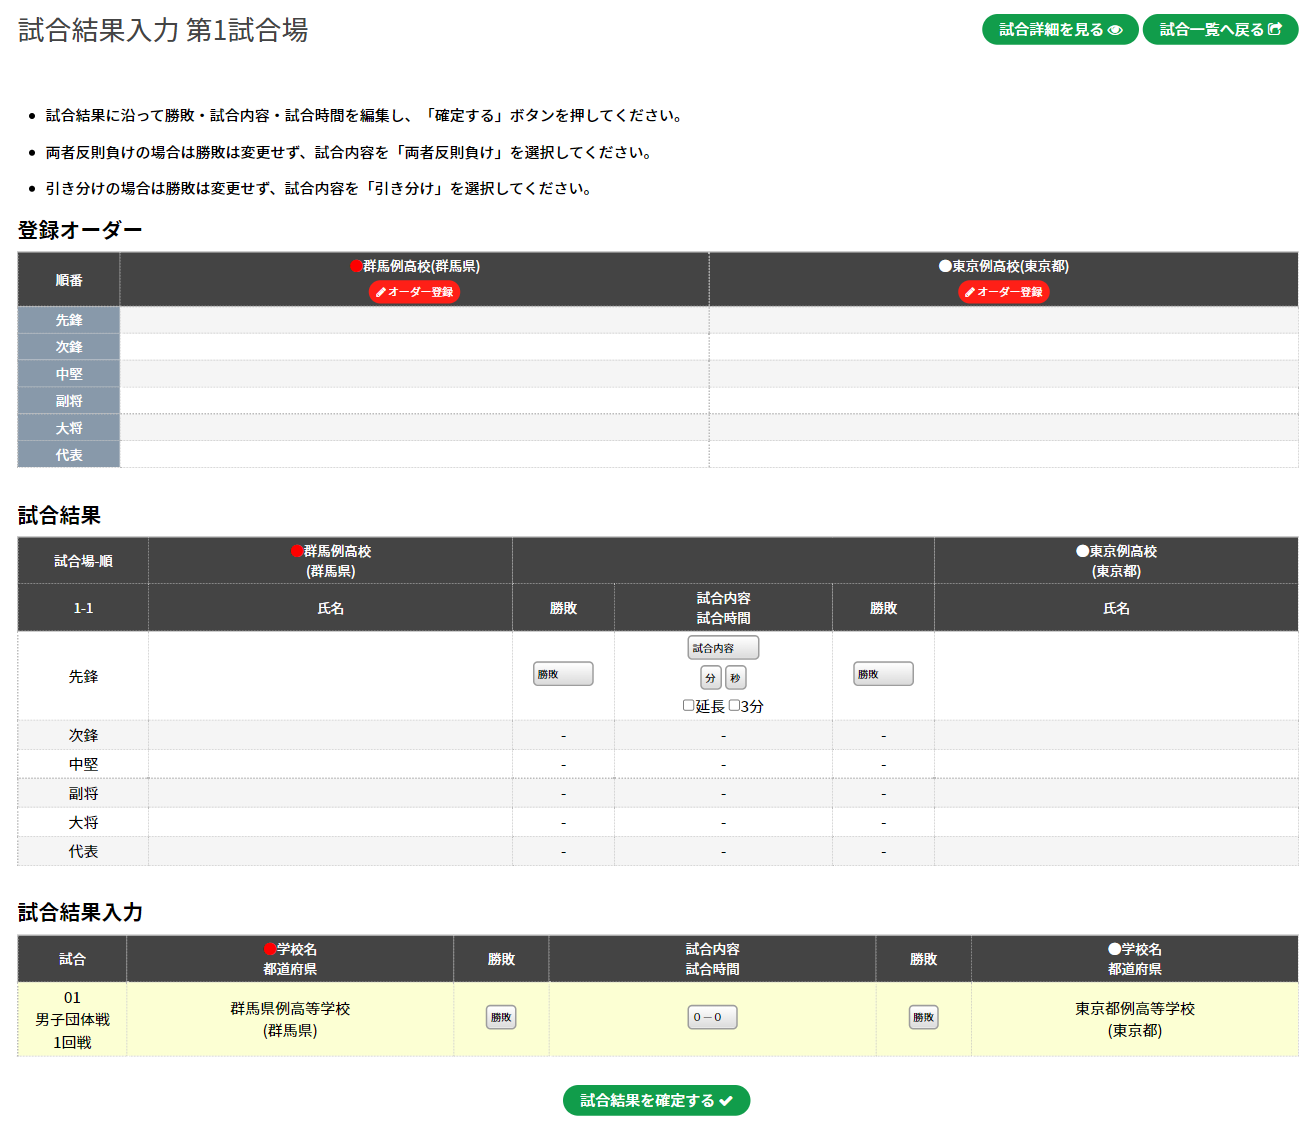Screen dimensions: 1311x1130
Task: Tick the 3分 checkbox
Action: pyautogui.click(x=734, y=705)
